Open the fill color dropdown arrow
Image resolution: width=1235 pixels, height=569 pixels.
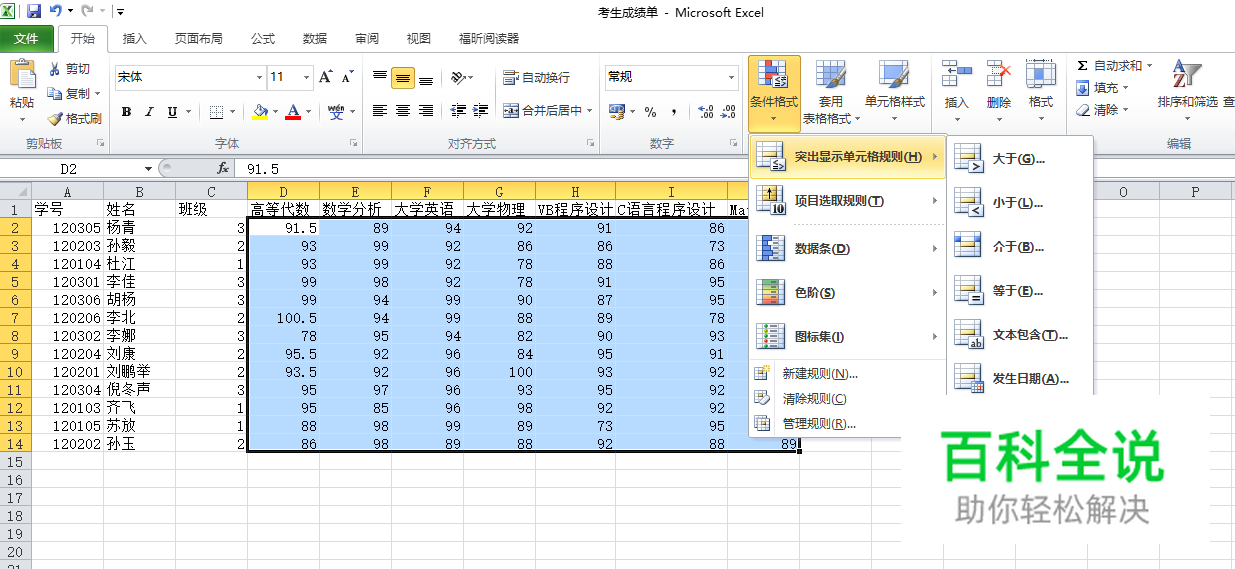[275, 112]
